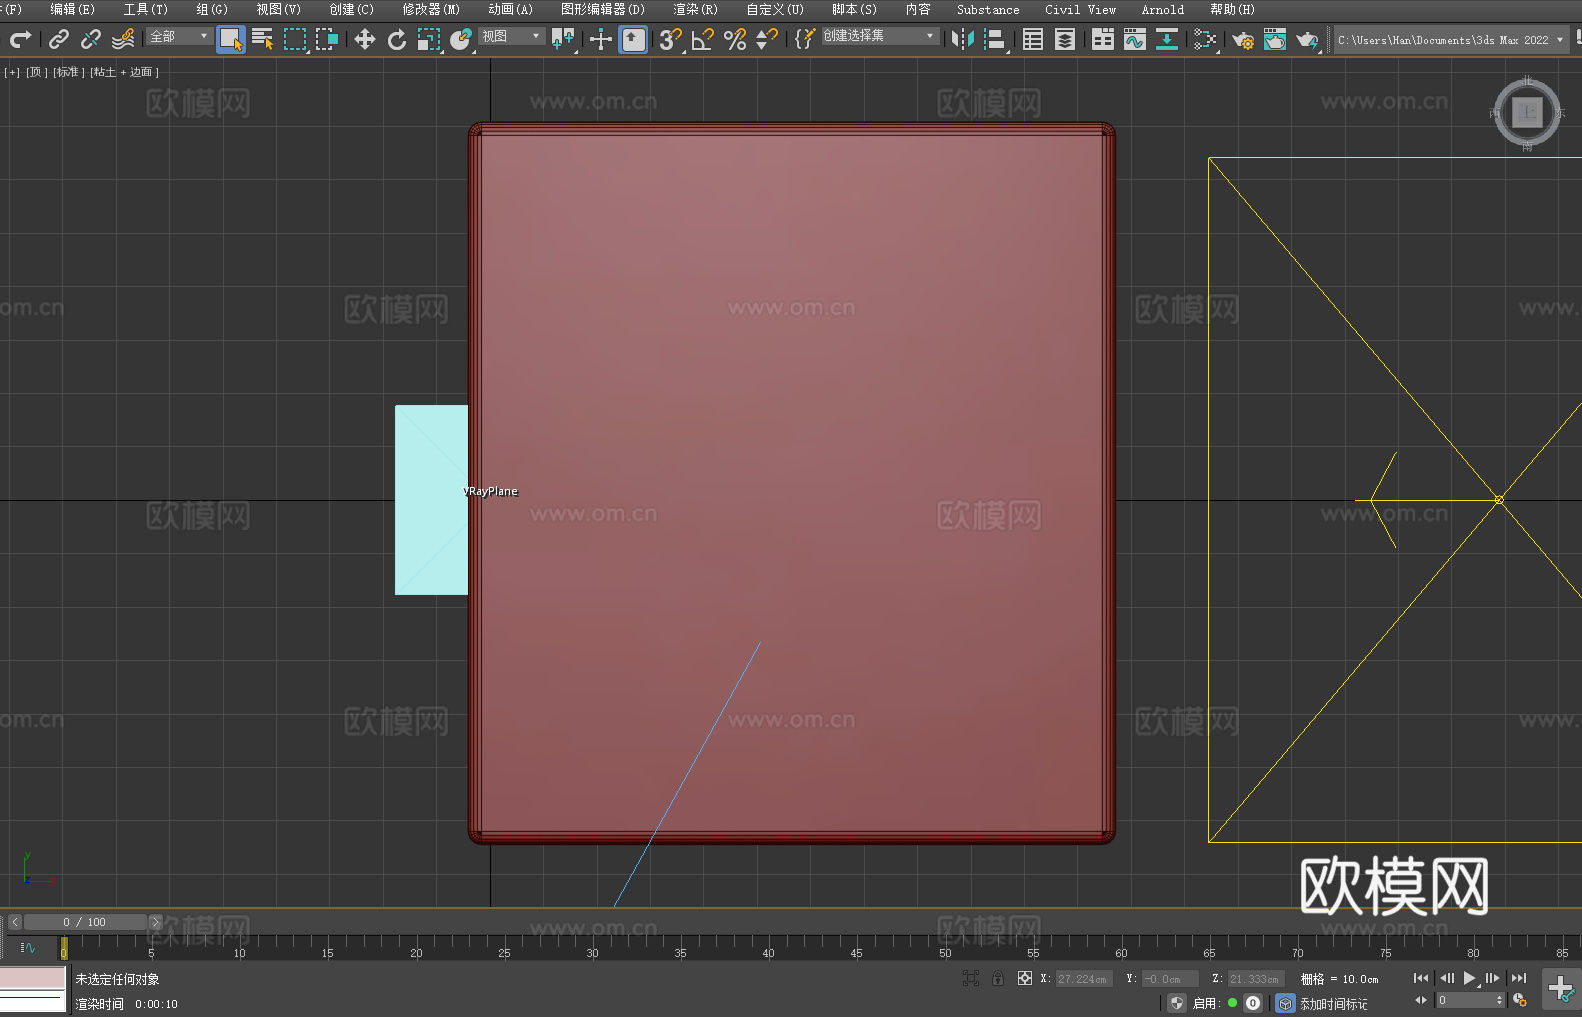Select the Move tool in toolbar
The image size is (1582, 1017).
click(x=365, y=39)
